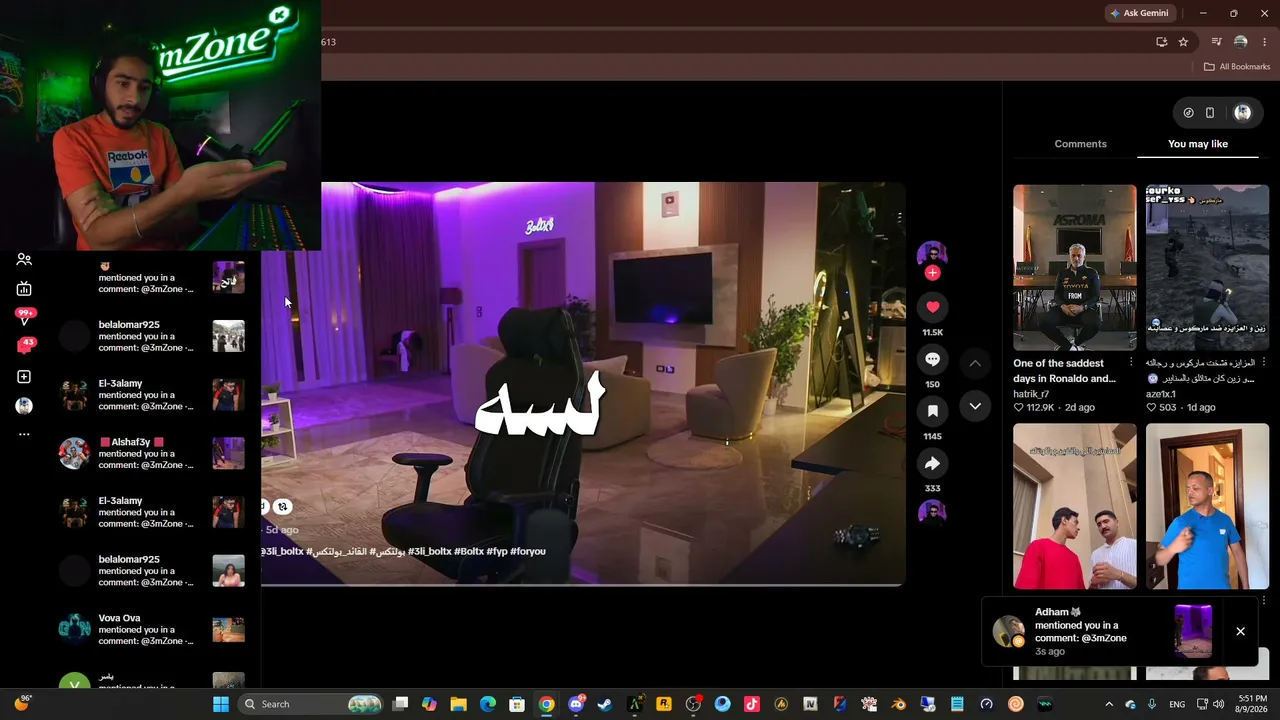
Task: Open the Friends page in the sidebar
Action: 24,260
